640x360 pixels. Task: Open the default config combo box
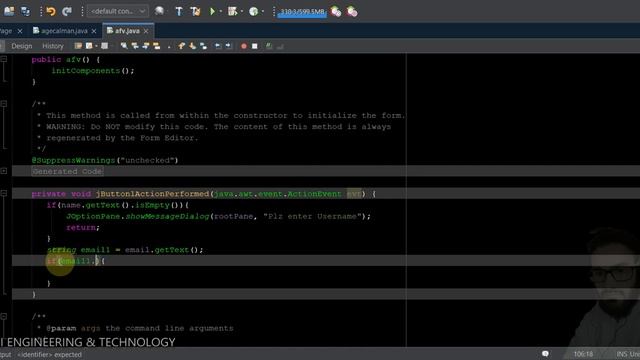point(118,11)
